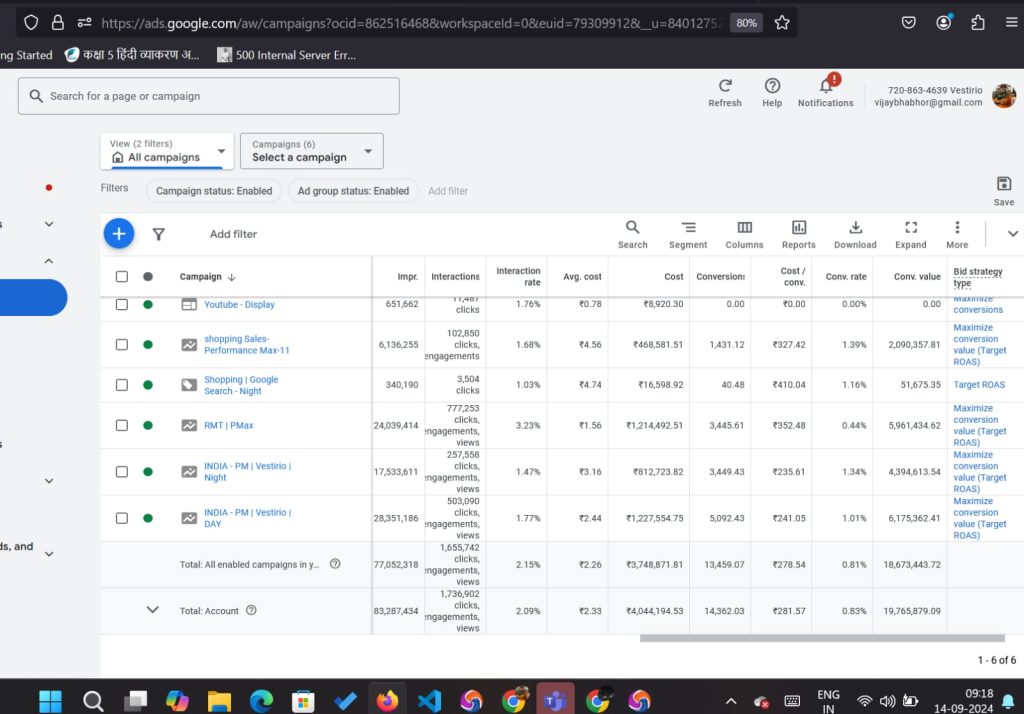Sort by Avg. cost column
This screenshot has height=714, width=1024.
tap(582, 277)
